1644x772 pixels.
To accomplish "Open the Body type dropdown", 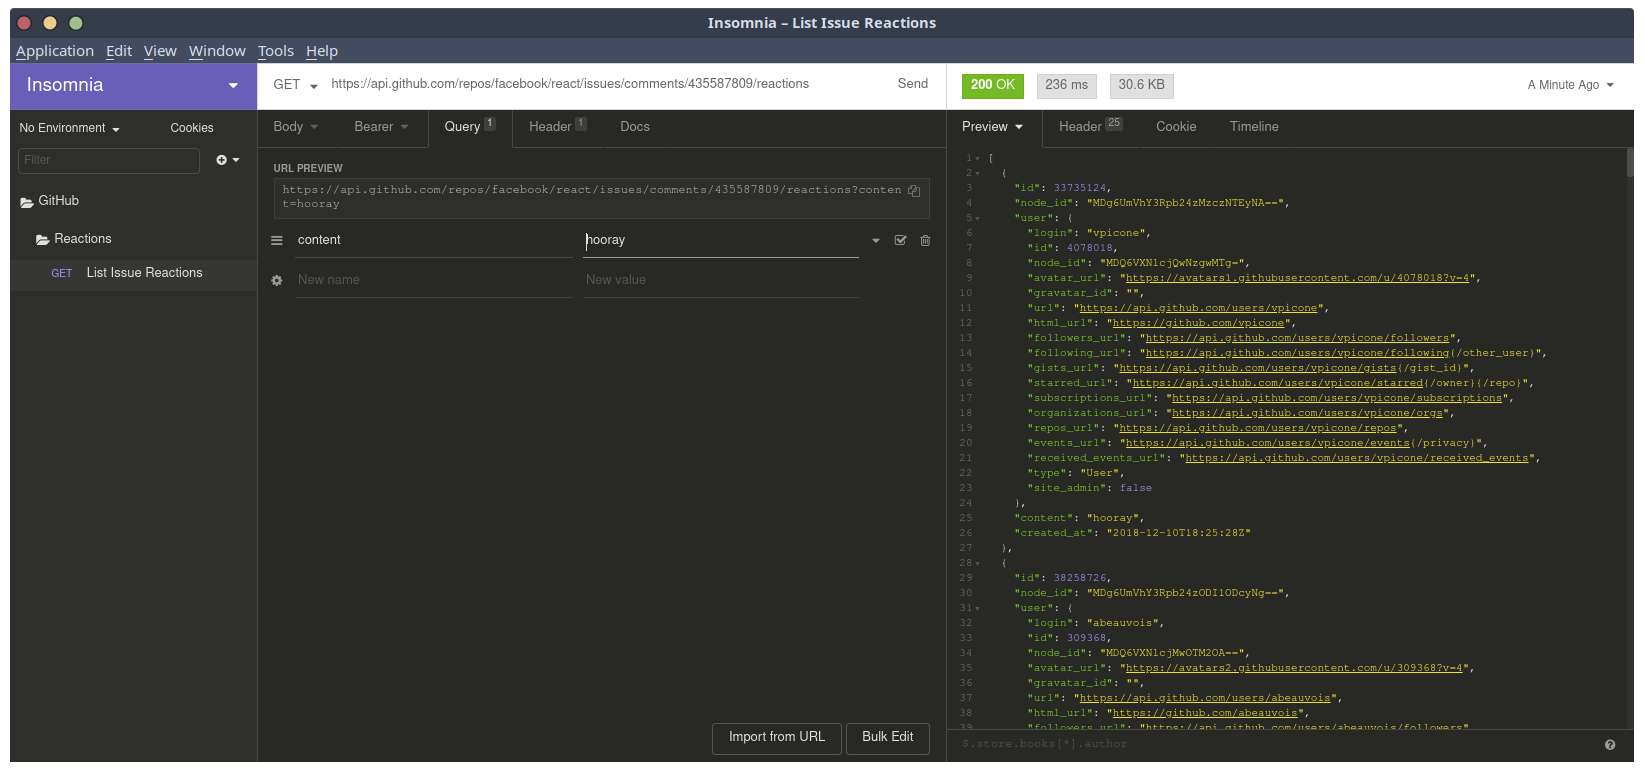I will (296, 127).
